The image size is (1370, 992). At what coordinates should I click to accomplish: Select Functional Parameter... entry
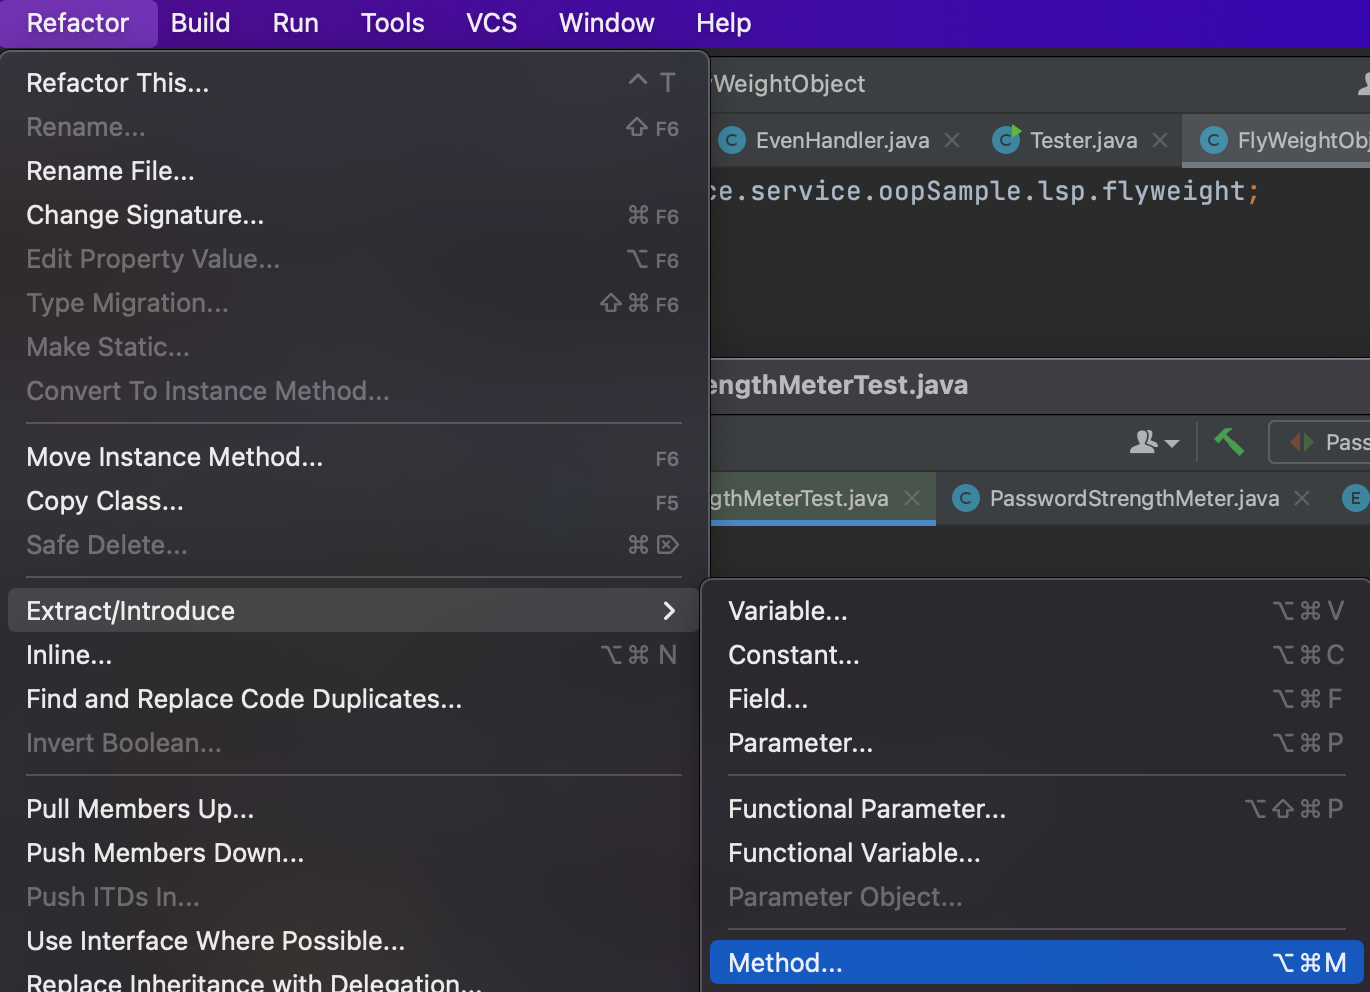(x=1036, y=809)
